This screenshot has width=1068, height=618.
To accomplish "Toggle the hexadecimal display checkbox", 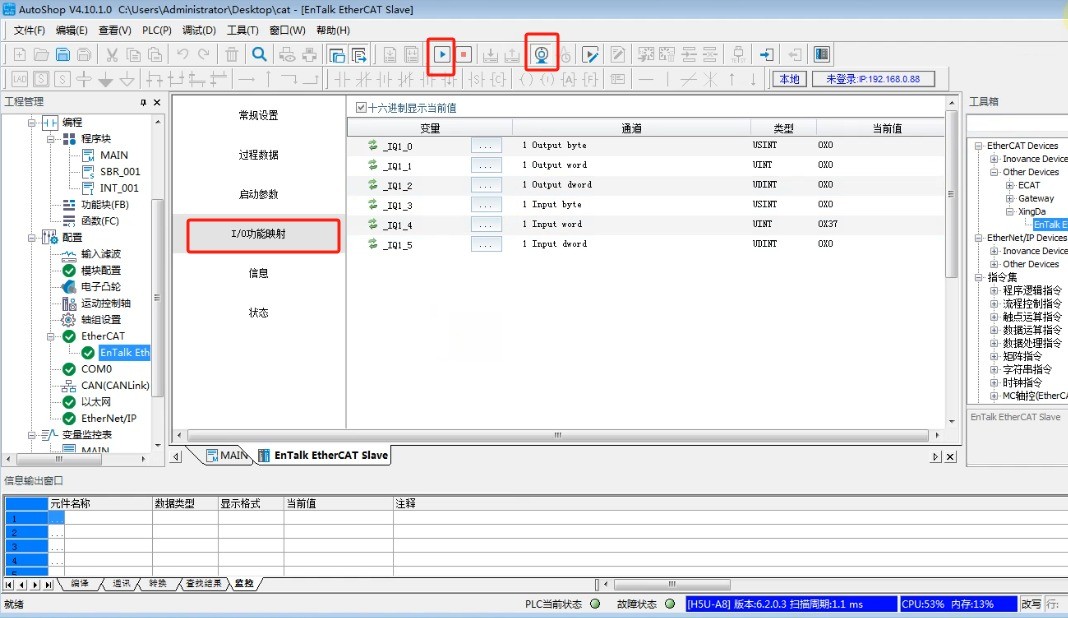I will point(361,108).
